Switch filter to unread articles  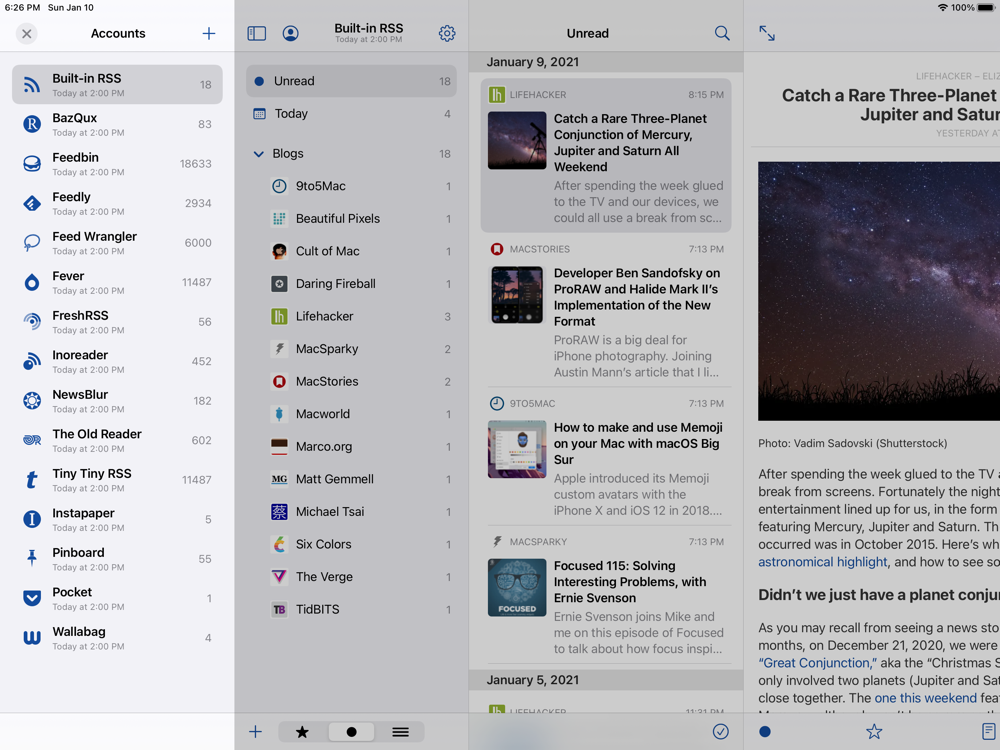point(351,732)
